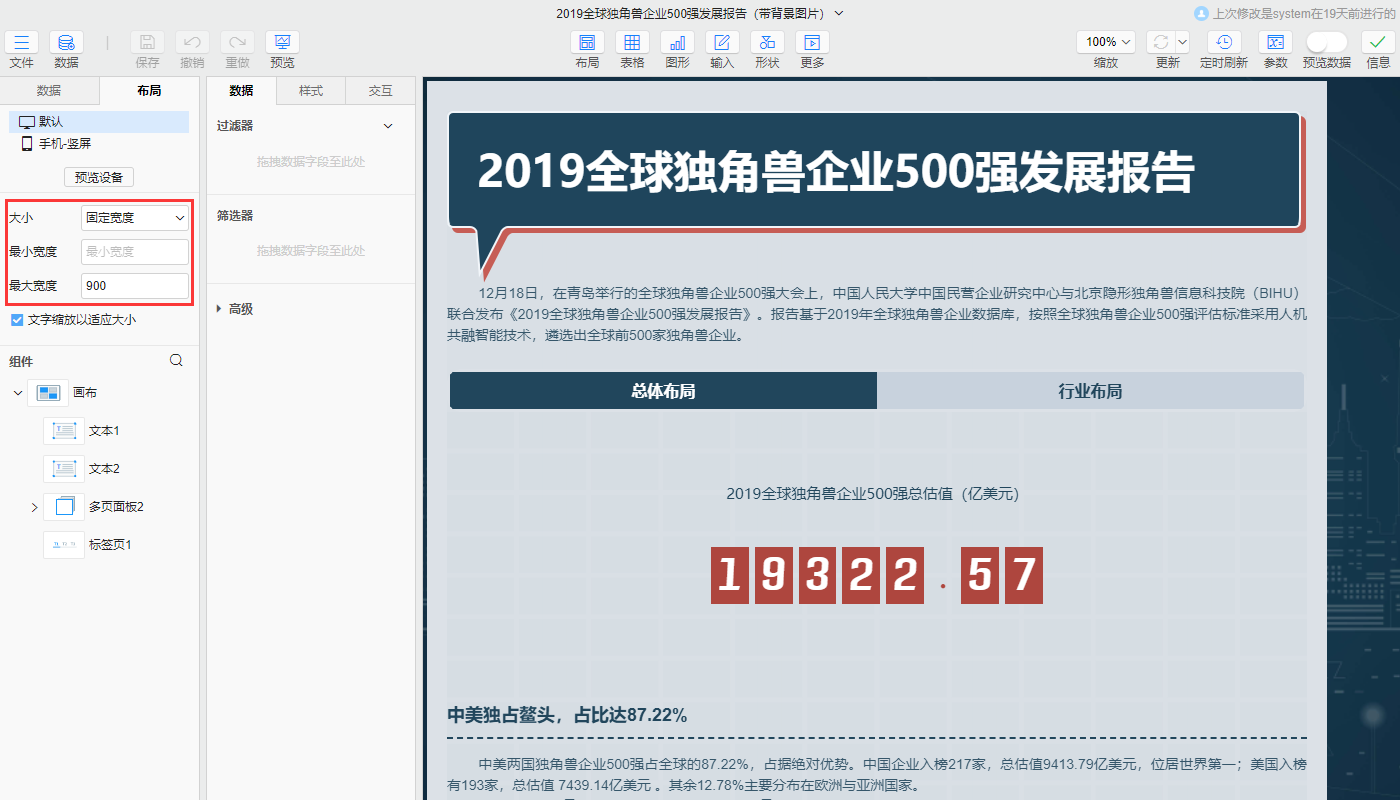Expand the 多页面板2 tree item
Image resolution: width=1400 pixels, height=800 pixels.
(32, 506)
